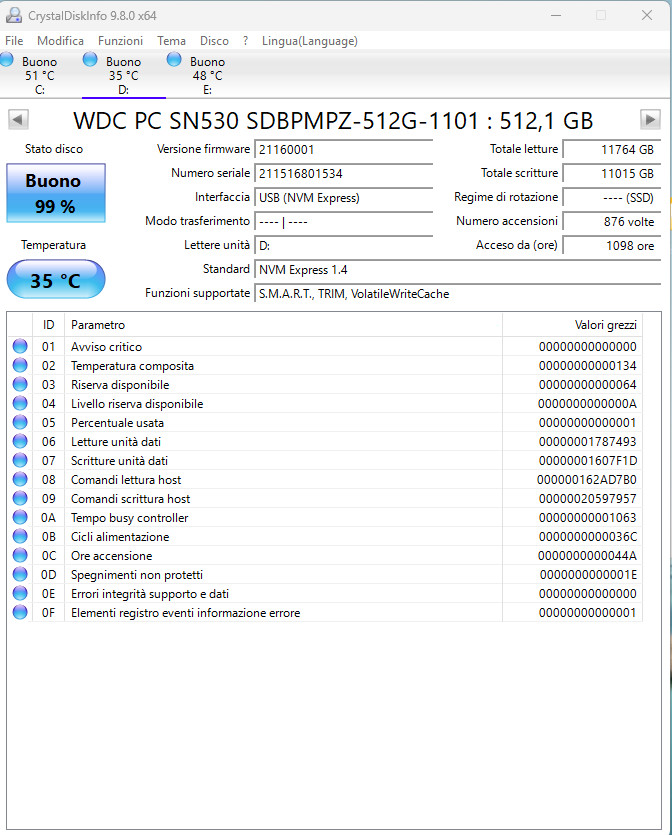Viewport: 672px width, 835px height.
Task: Click the Numero accensioni value 876 volte
Action: tap(611, 222)
